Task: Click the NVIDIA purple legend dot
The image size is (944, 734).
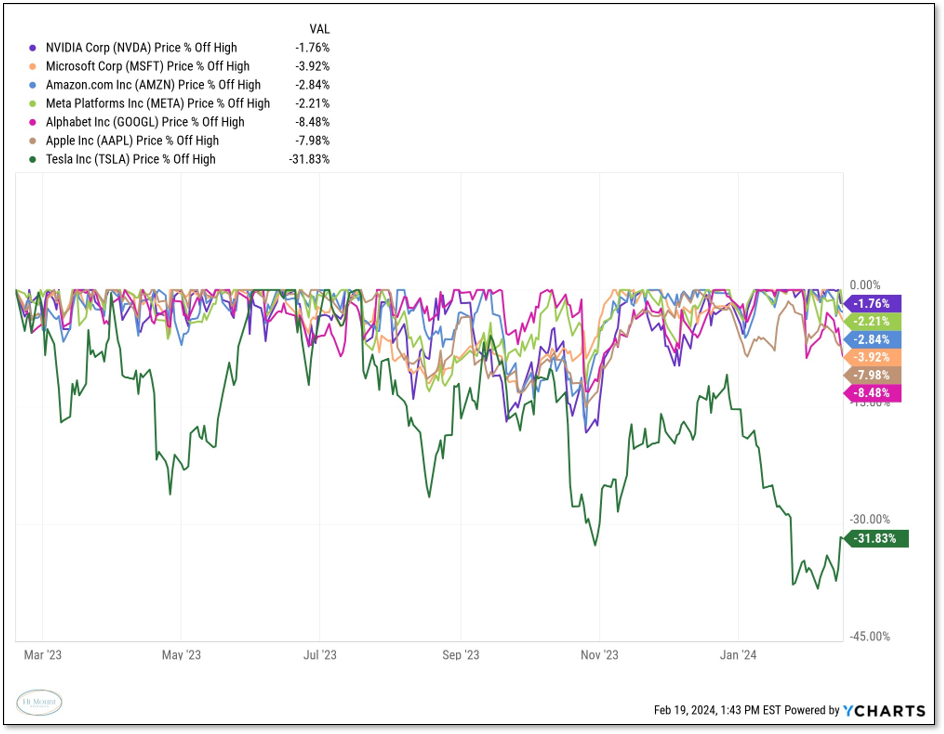Action: coord(33,48)
